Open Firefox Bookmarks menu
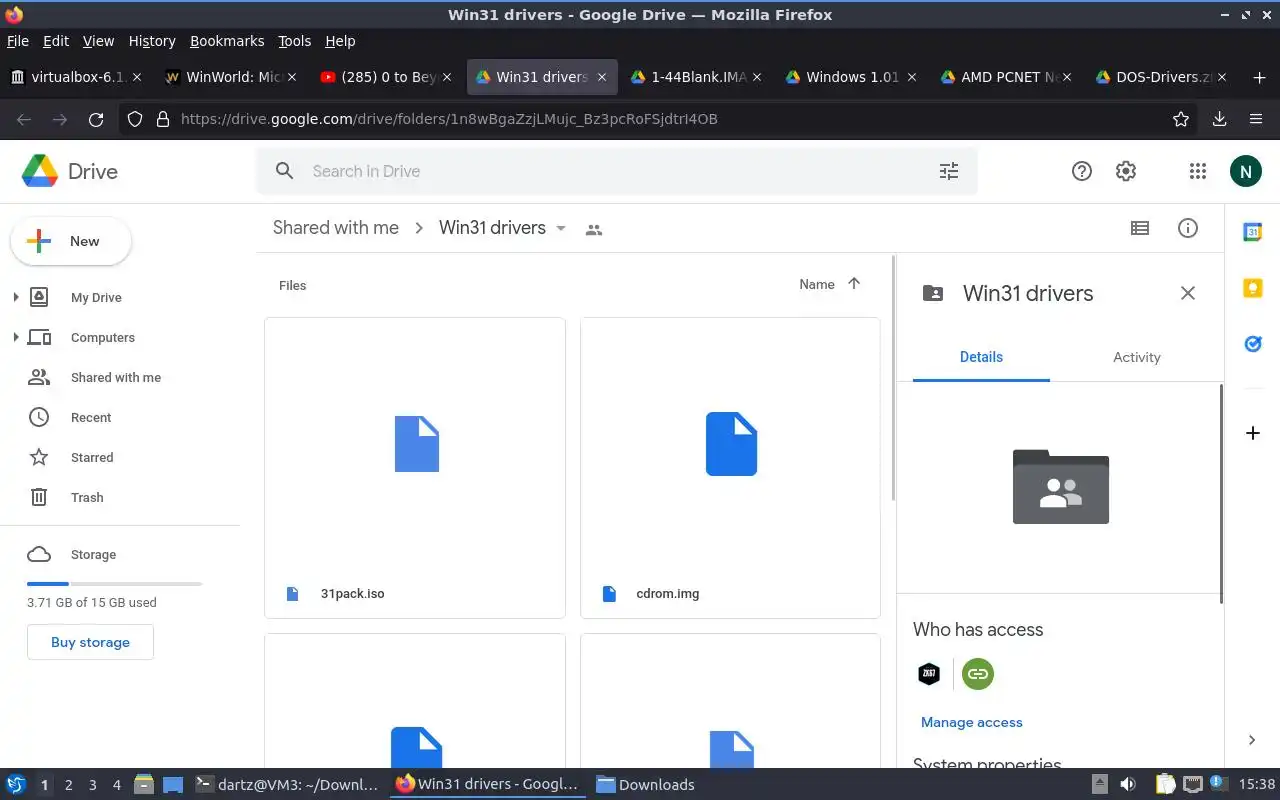 [227, 41]
